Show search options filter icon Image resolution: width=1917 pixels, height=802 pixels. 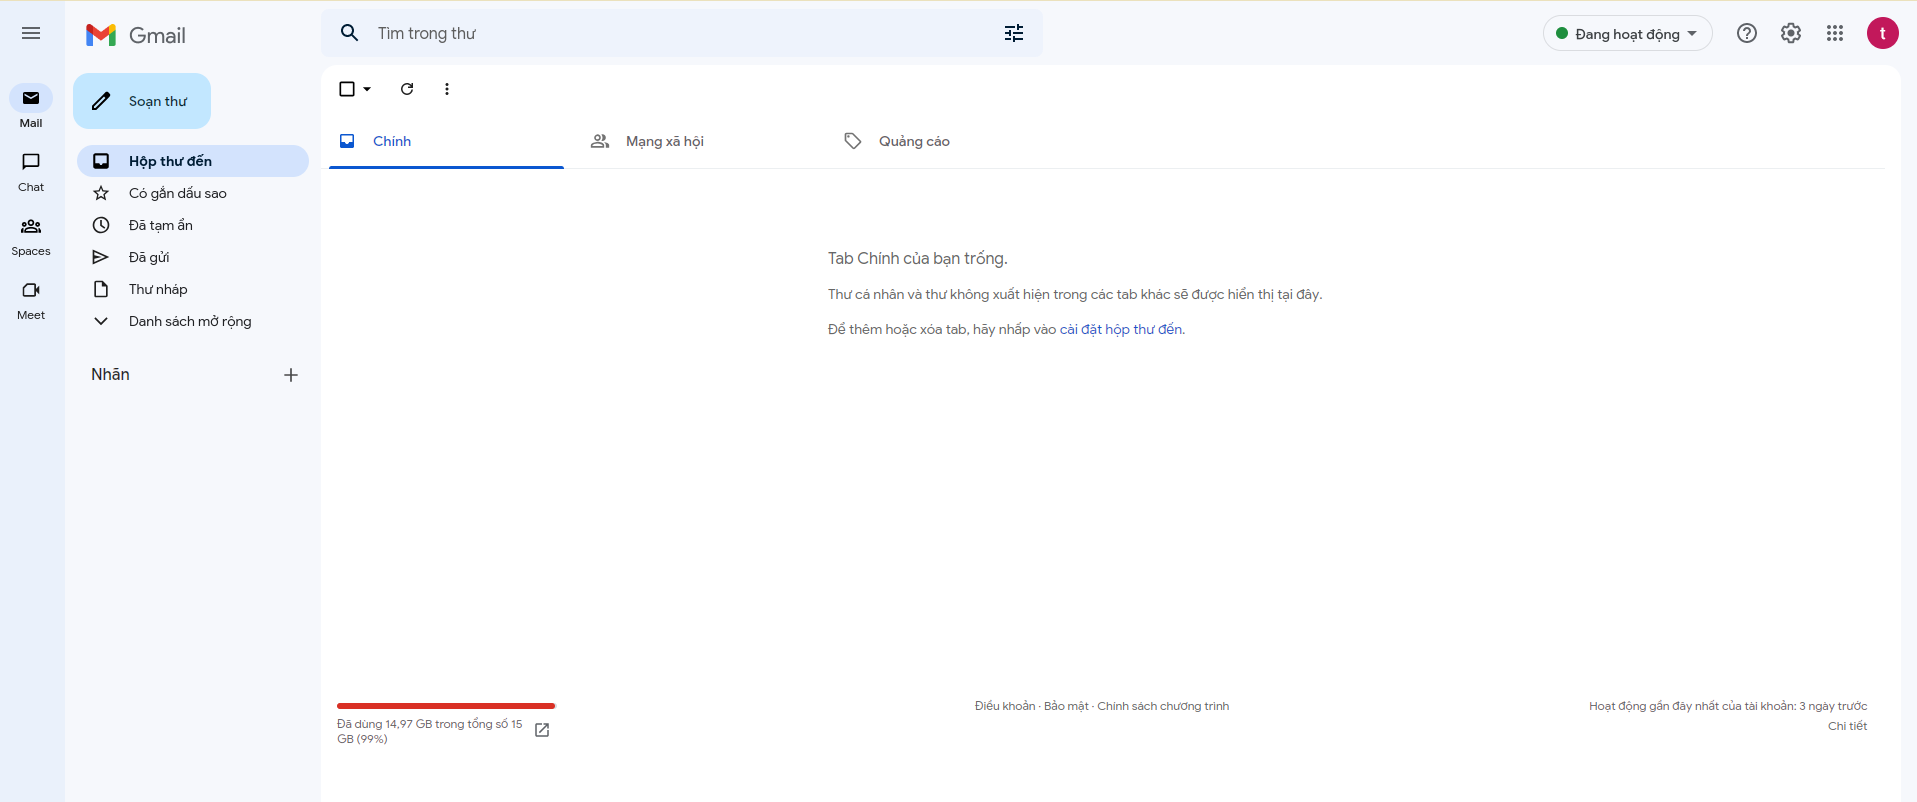[x=1014, y=34]
